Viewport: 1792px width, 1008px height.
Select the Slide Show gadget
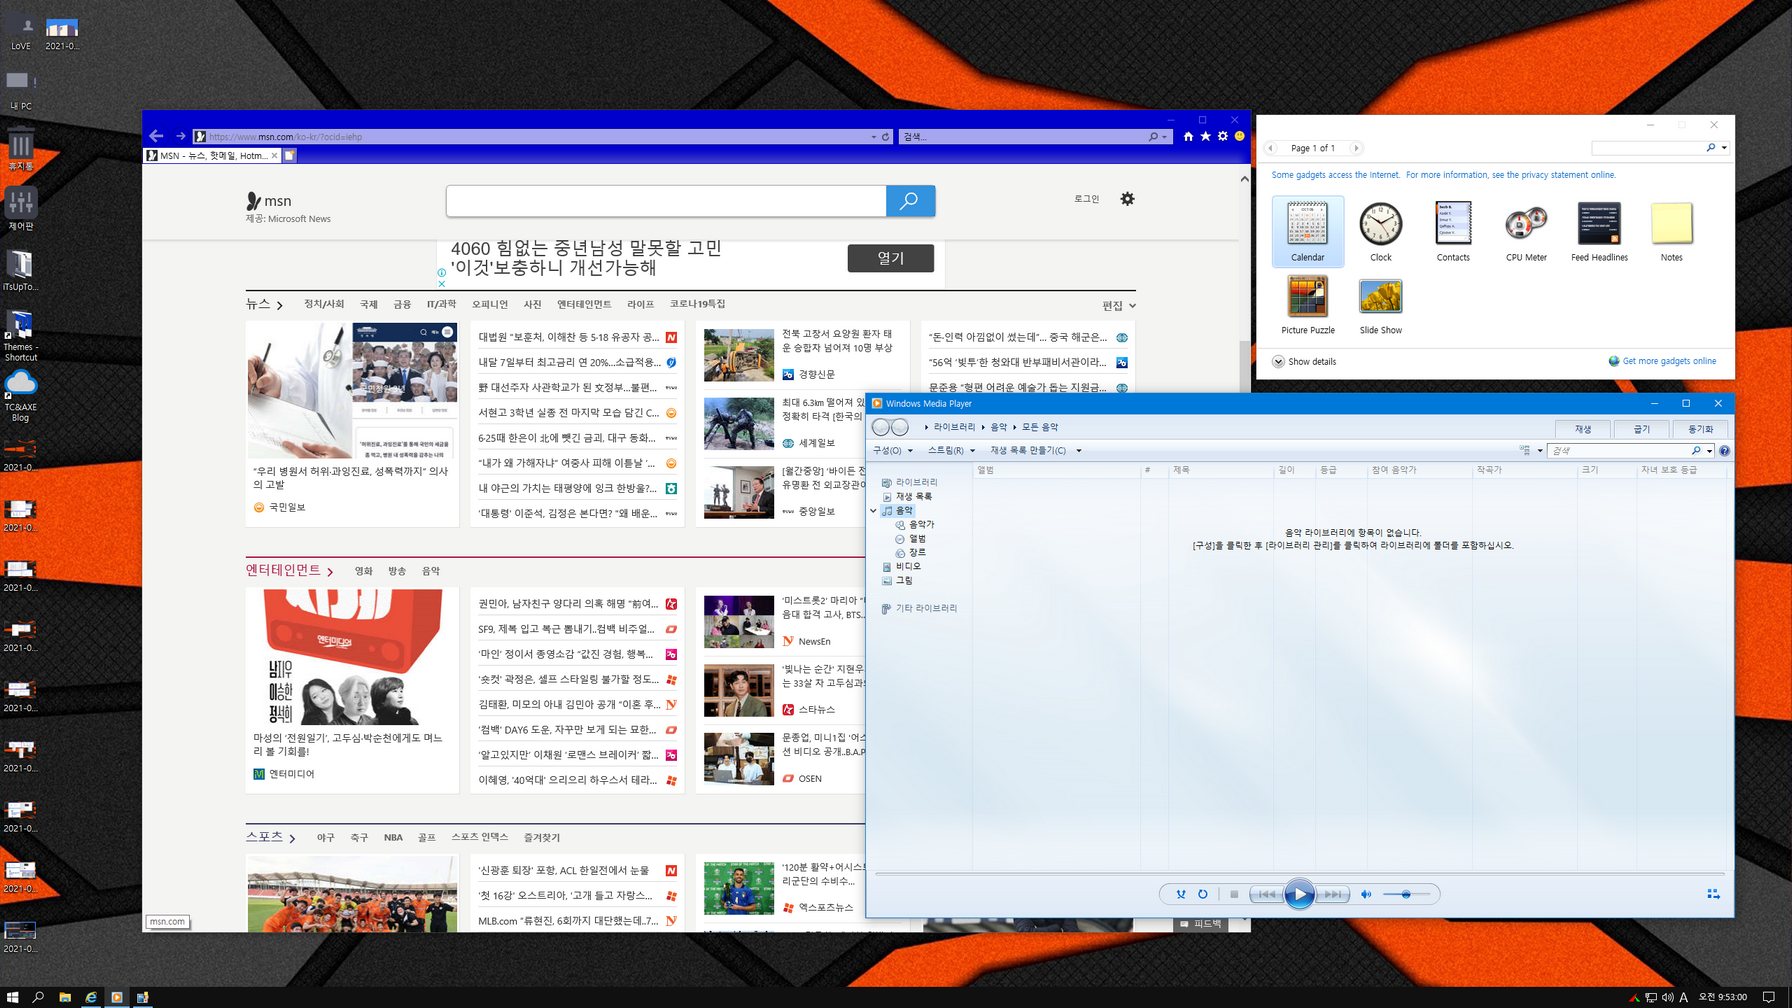[1381, 304]
